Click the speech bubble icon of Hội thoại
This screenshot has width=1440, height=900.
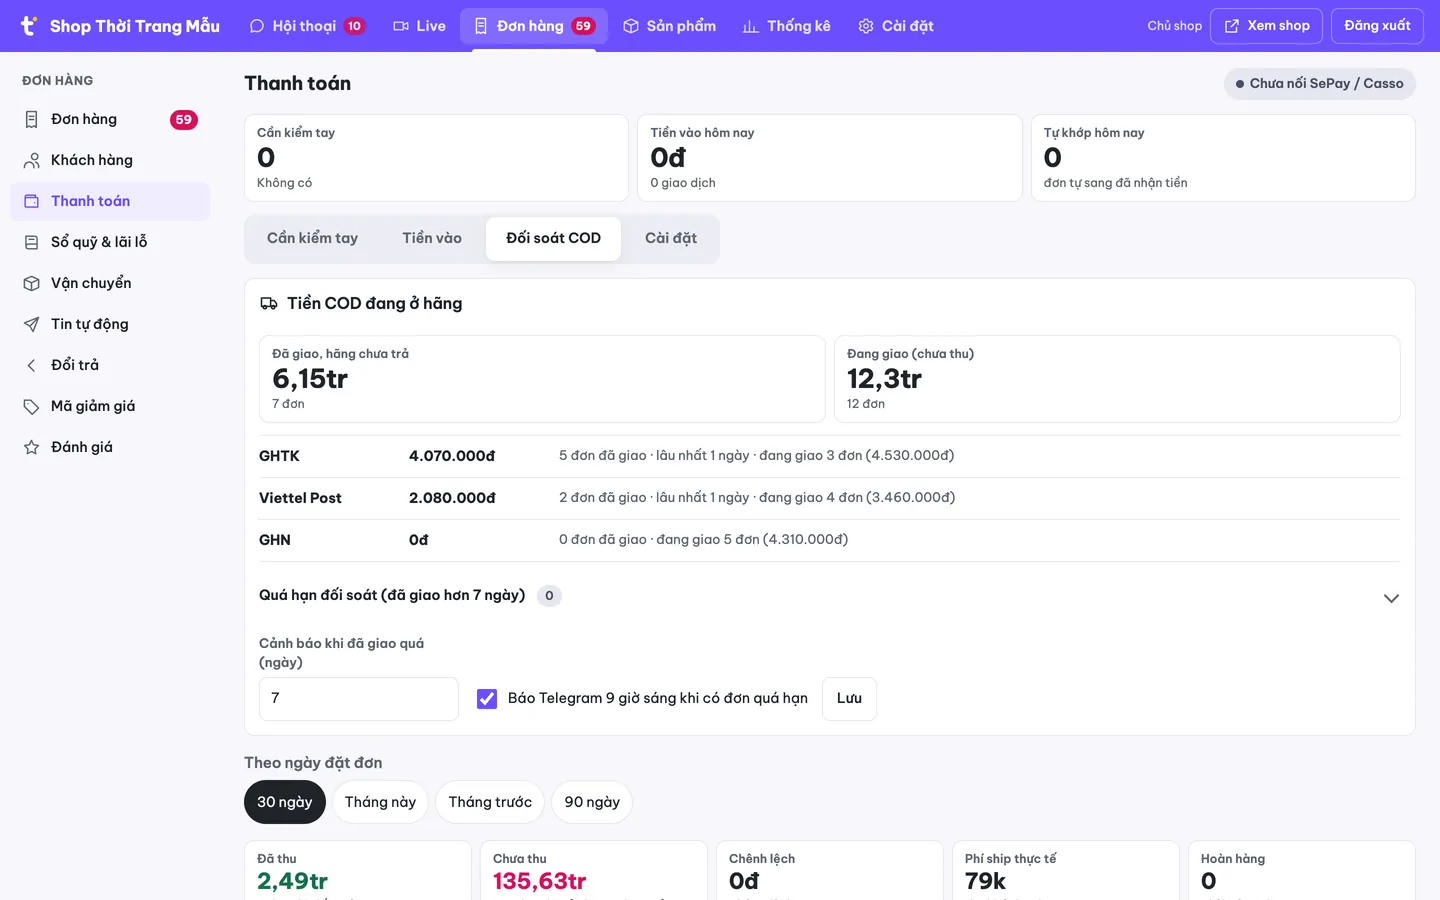click(257, 26)
